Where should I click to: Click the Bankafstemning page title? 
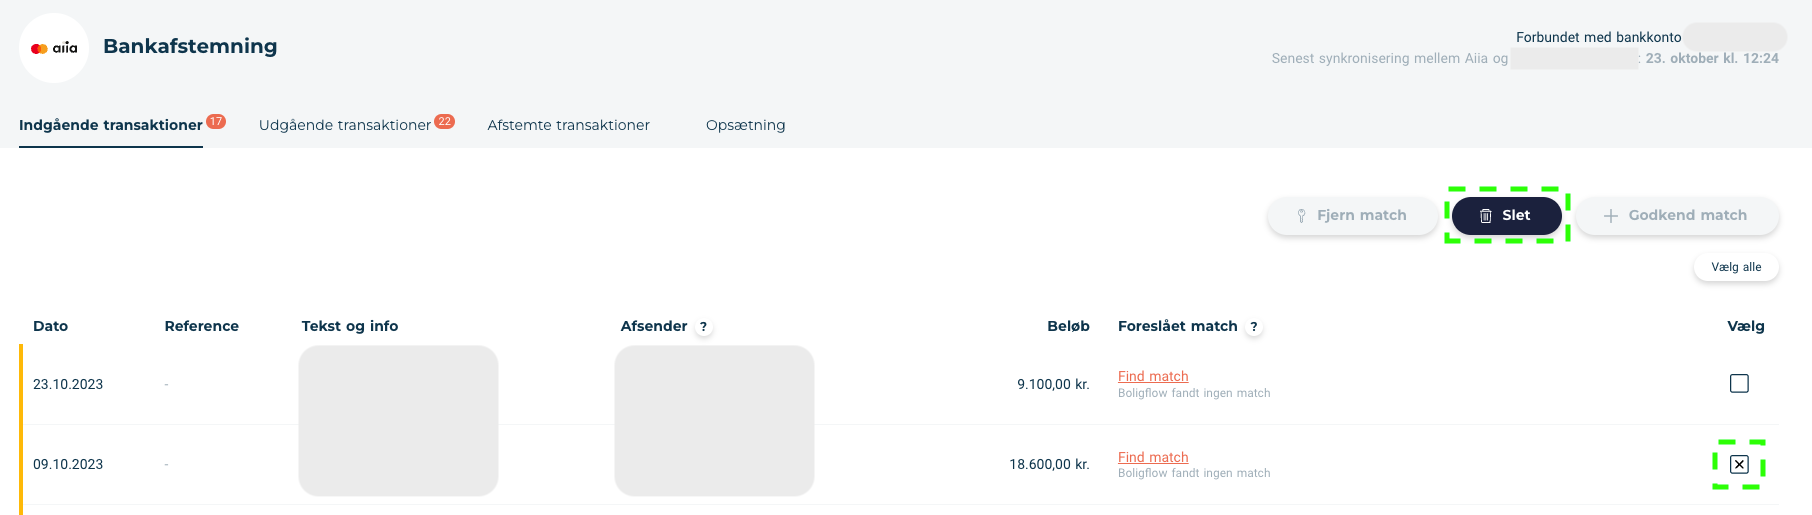[x=190, y=46]
